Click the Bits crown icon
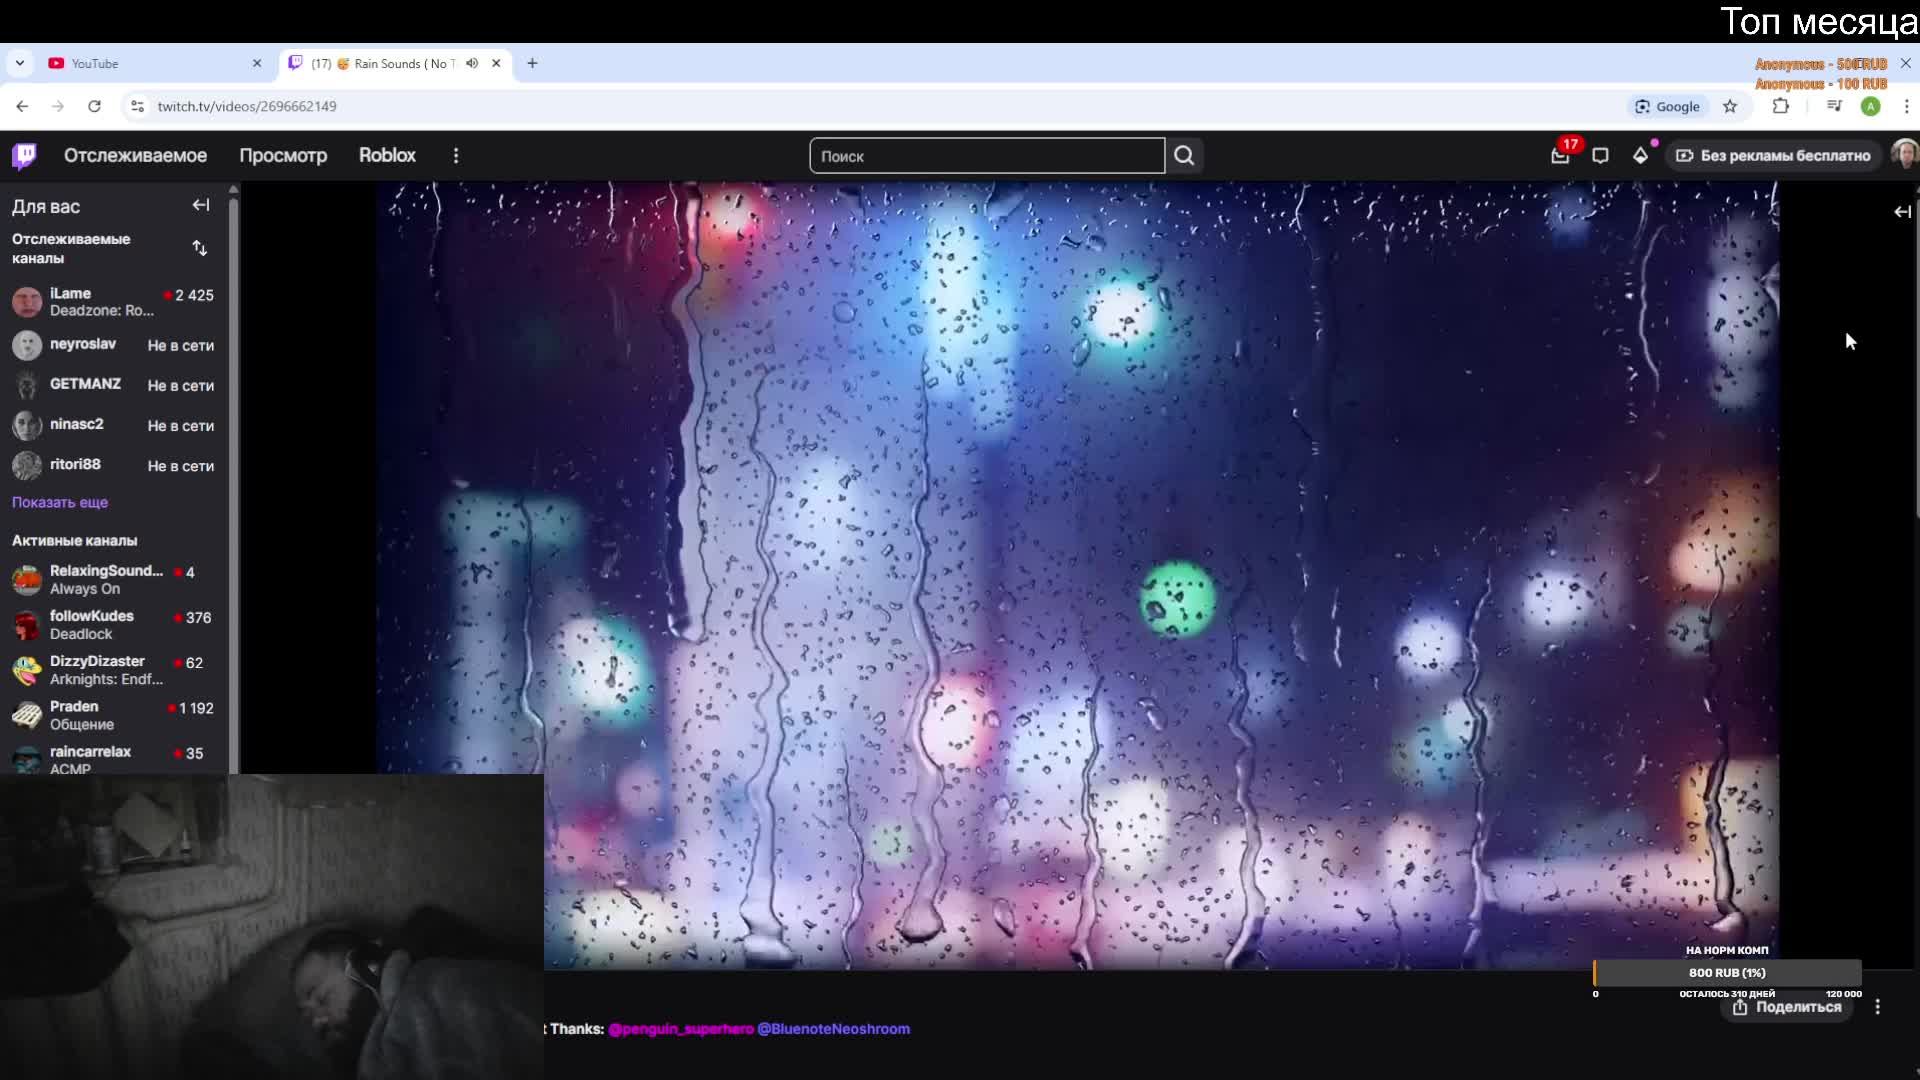The image size is (1920, 1080). [x=1640, y=155]
